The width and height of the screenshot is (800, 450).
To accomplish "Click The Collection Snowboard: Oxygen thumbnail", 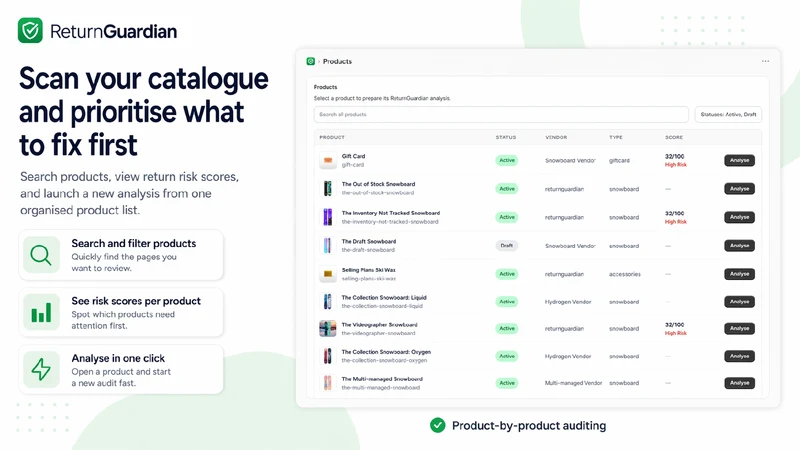I will click(x=328, y=356).
